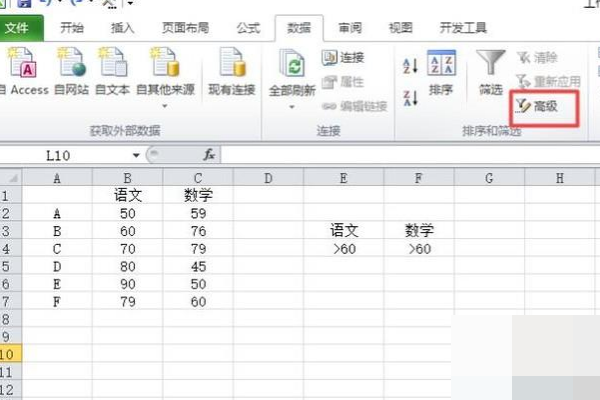Open Quick Access Toolbar customize dropdown
This screenshot has width=600, height=400.
coord(130,3)
